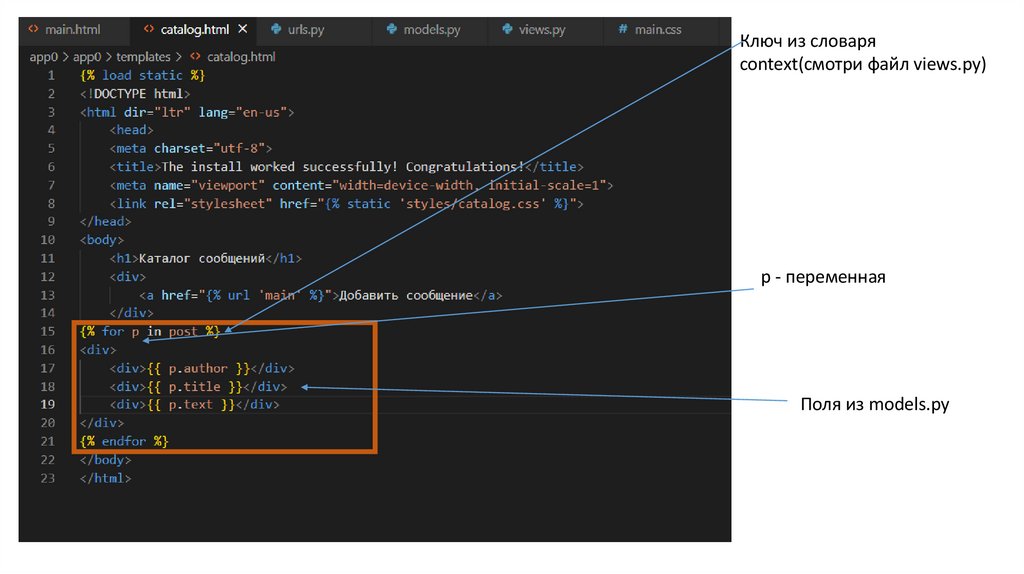Screen dimensions: 1024x574
Task: Click the 'charset="utf-8"' meta line
Action: [191, 148]
